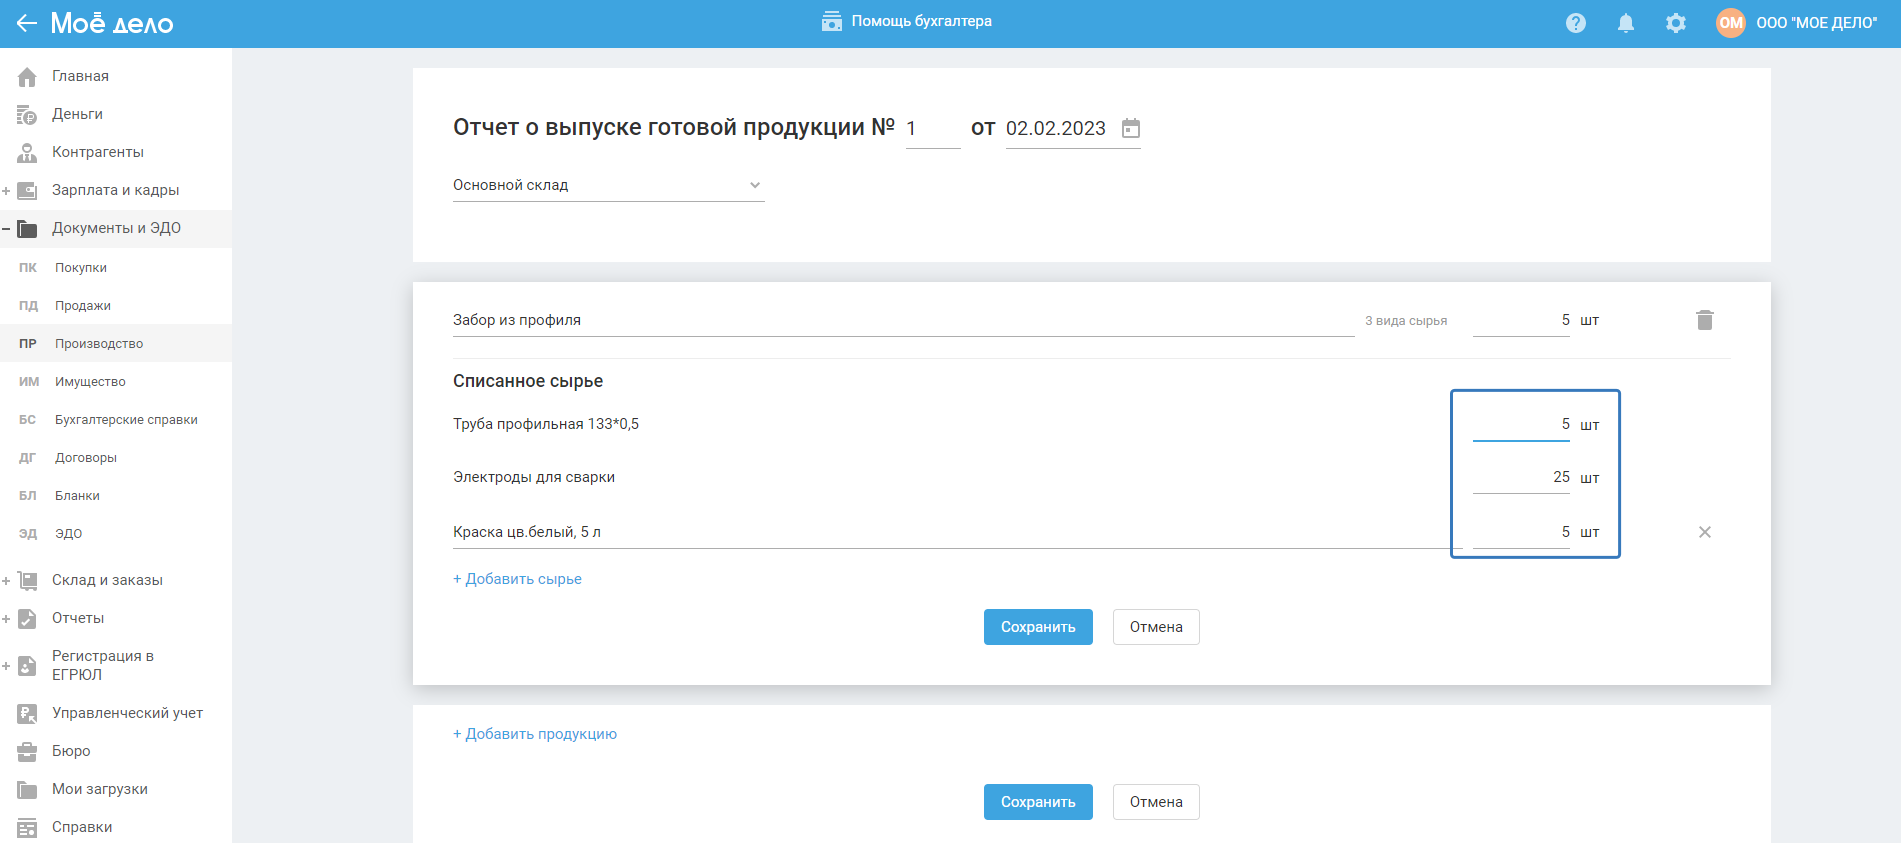
Task: Save the product card with upper Сохранить
Action: tap(1038, 627)
